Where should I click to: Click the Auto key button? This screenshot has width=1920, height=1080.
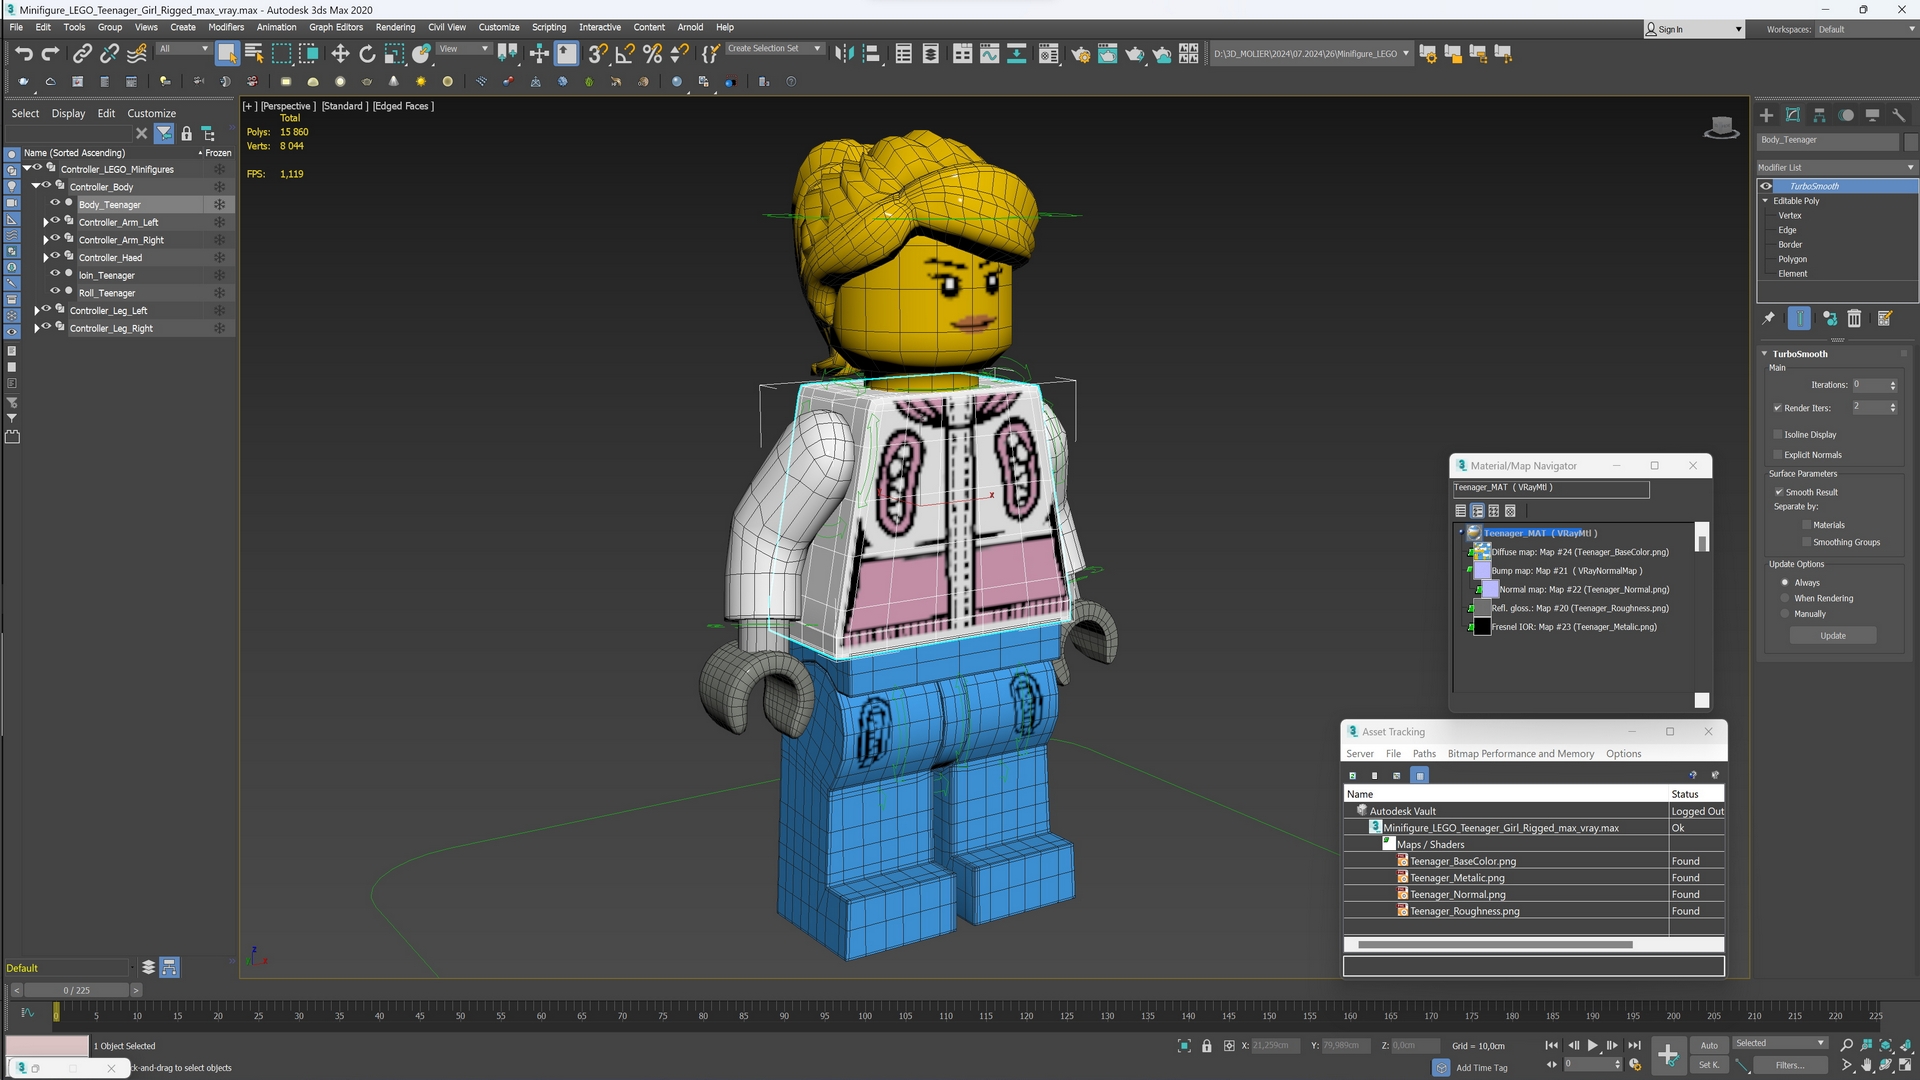1709,1045
